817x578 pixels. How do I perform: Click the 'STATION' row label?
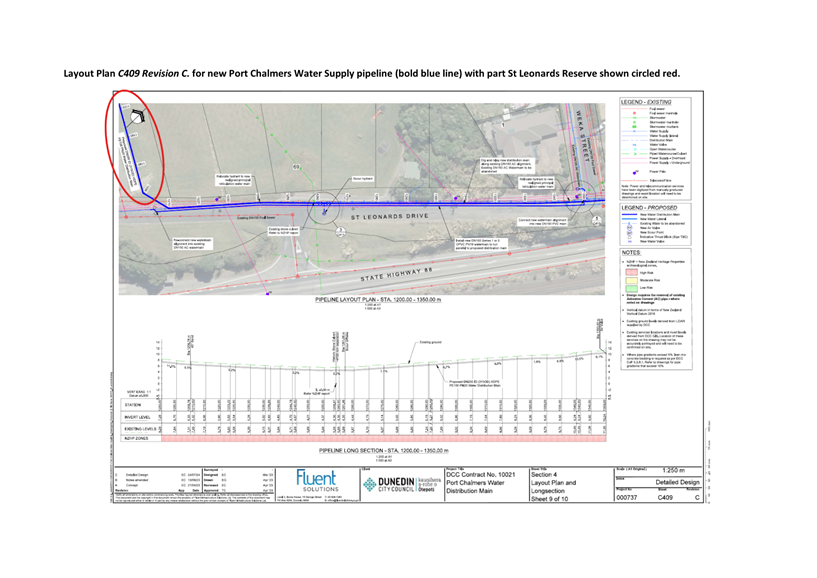(x=132, y=405)
